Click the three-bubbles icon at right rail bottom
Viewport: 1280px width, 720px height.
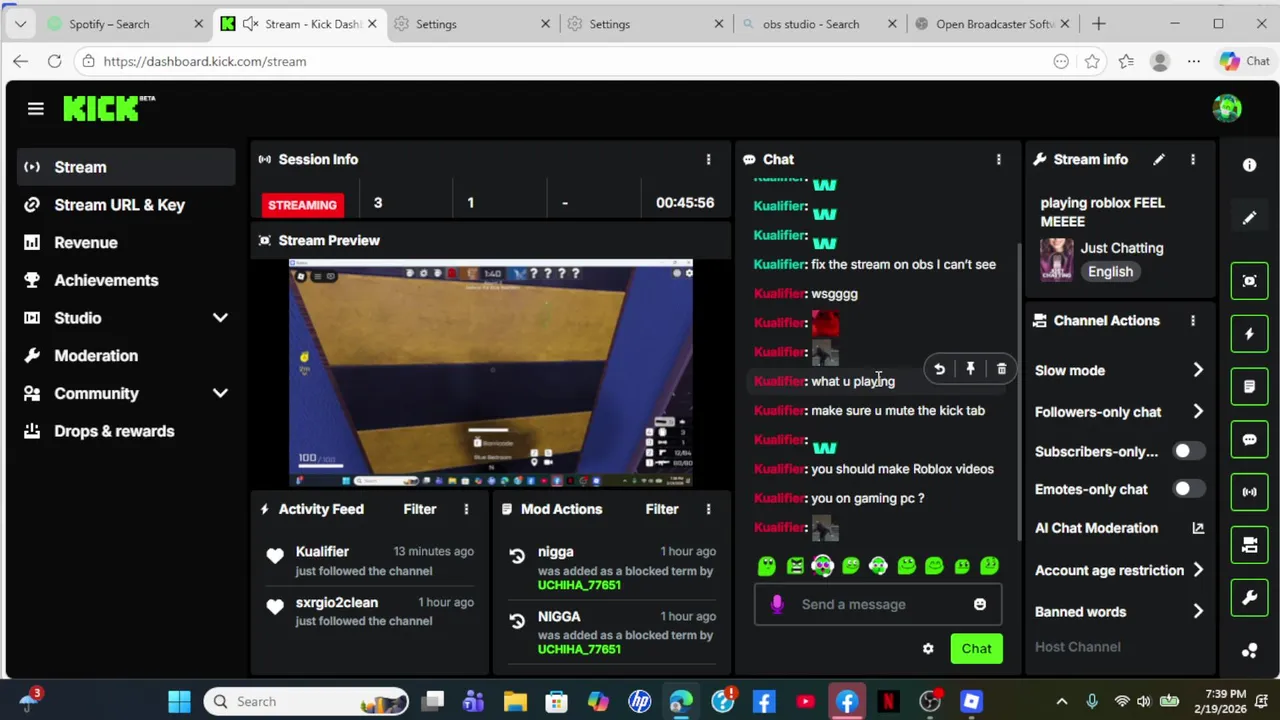(x=1249, y=651)
